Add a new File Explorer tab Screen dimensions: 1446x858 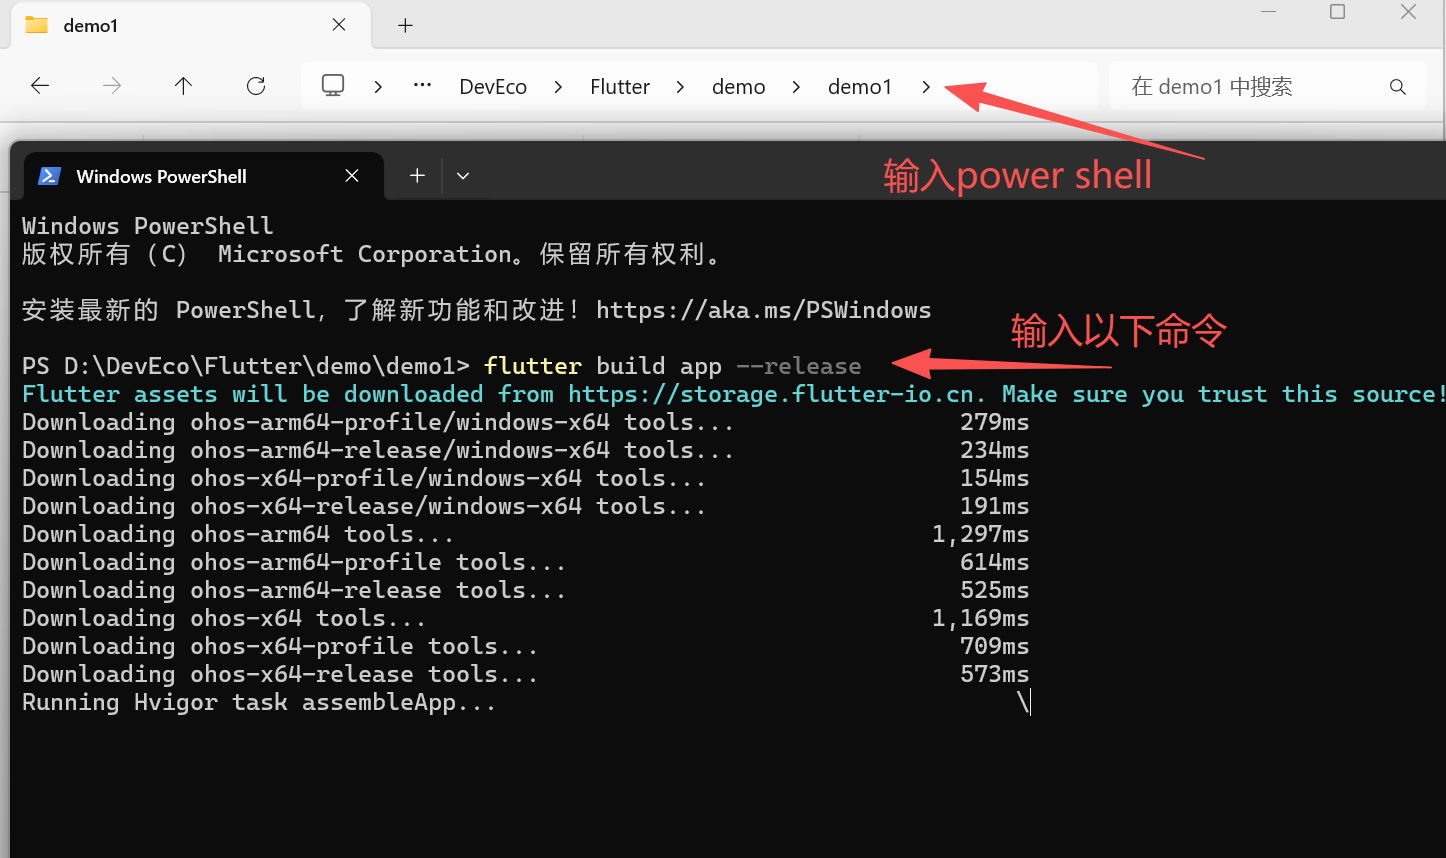[405, 25]
